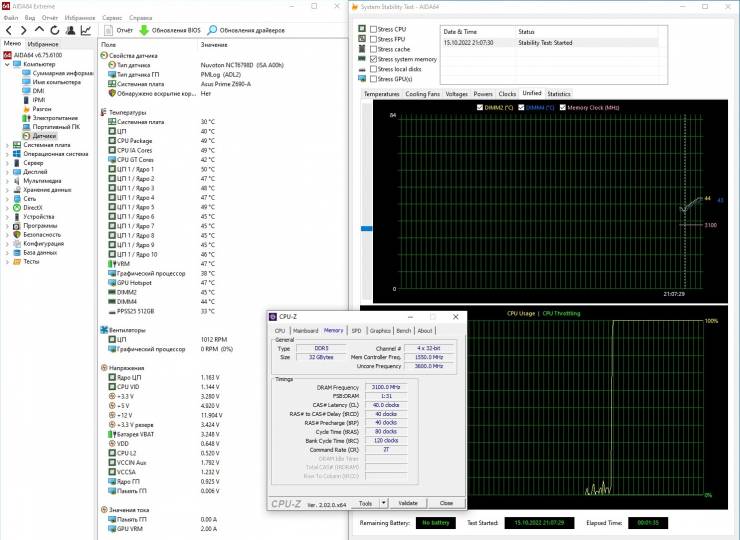This screenshot has height=540, width=740.
Task: Switch to the Clocks tab
Action: (x=507, y=94)
